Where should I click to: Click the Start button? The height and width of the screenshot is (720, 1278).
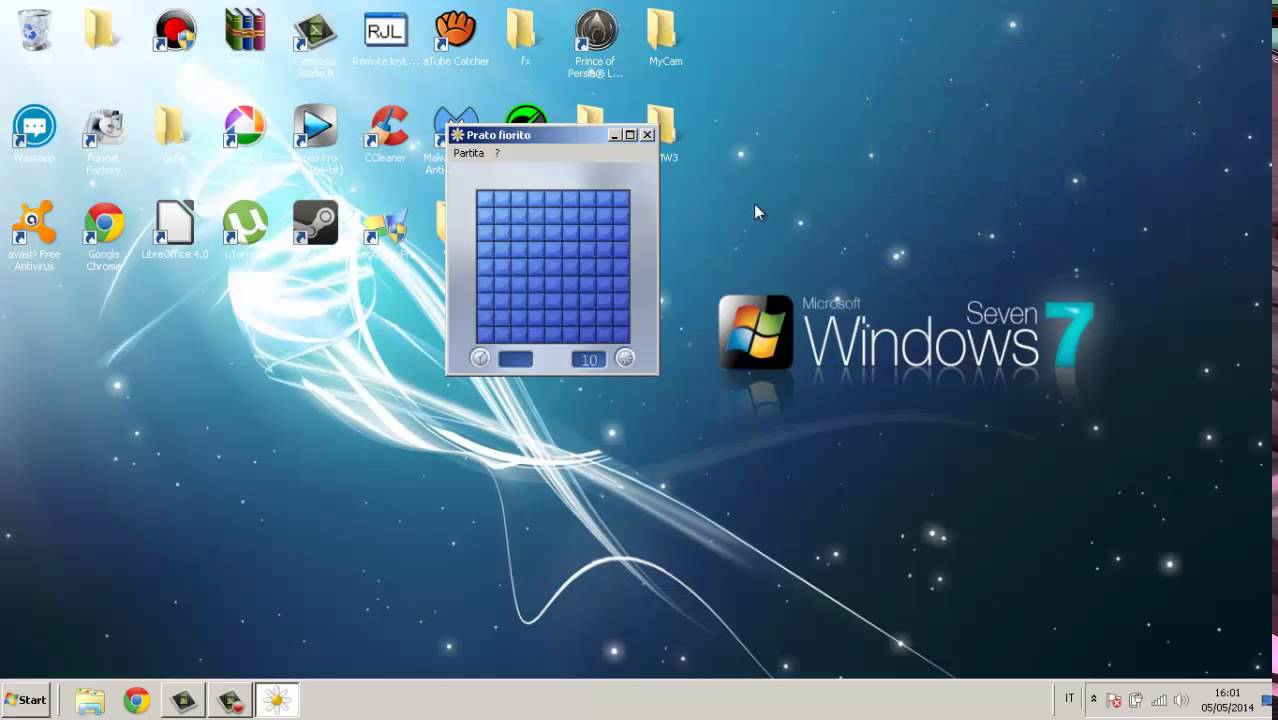(26, 700)
